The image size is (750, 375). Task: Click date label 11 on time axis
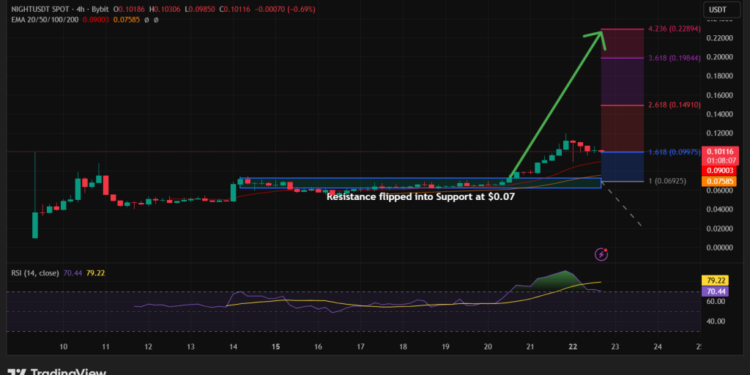pos(106,347)
